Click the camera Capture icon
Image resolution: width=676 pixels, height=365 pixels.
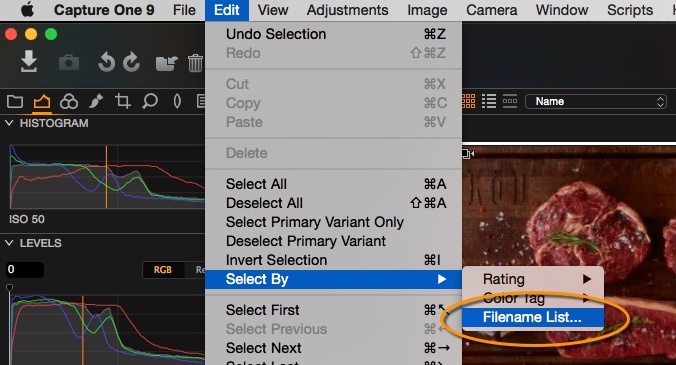[69, 62]
